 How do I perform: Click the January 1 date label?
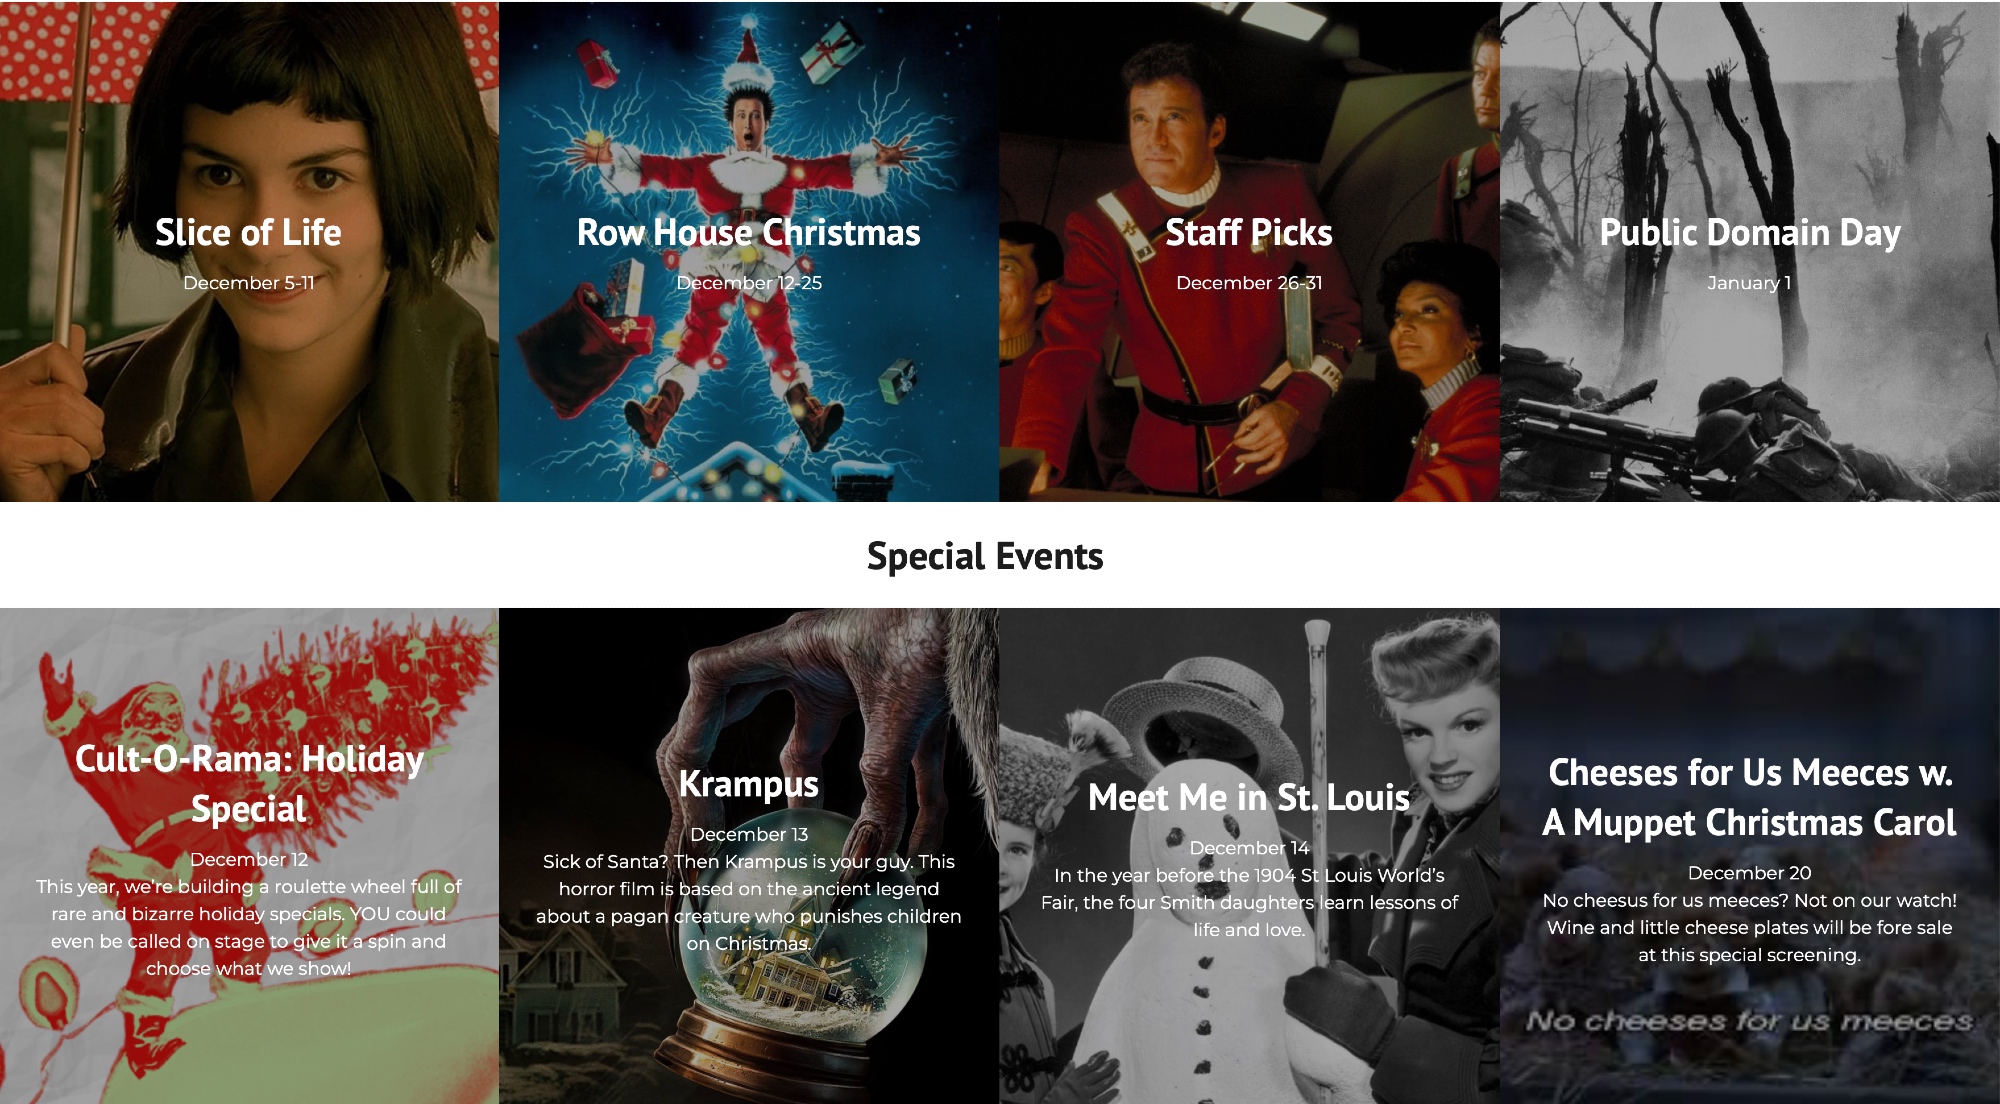pos(1749,283)
